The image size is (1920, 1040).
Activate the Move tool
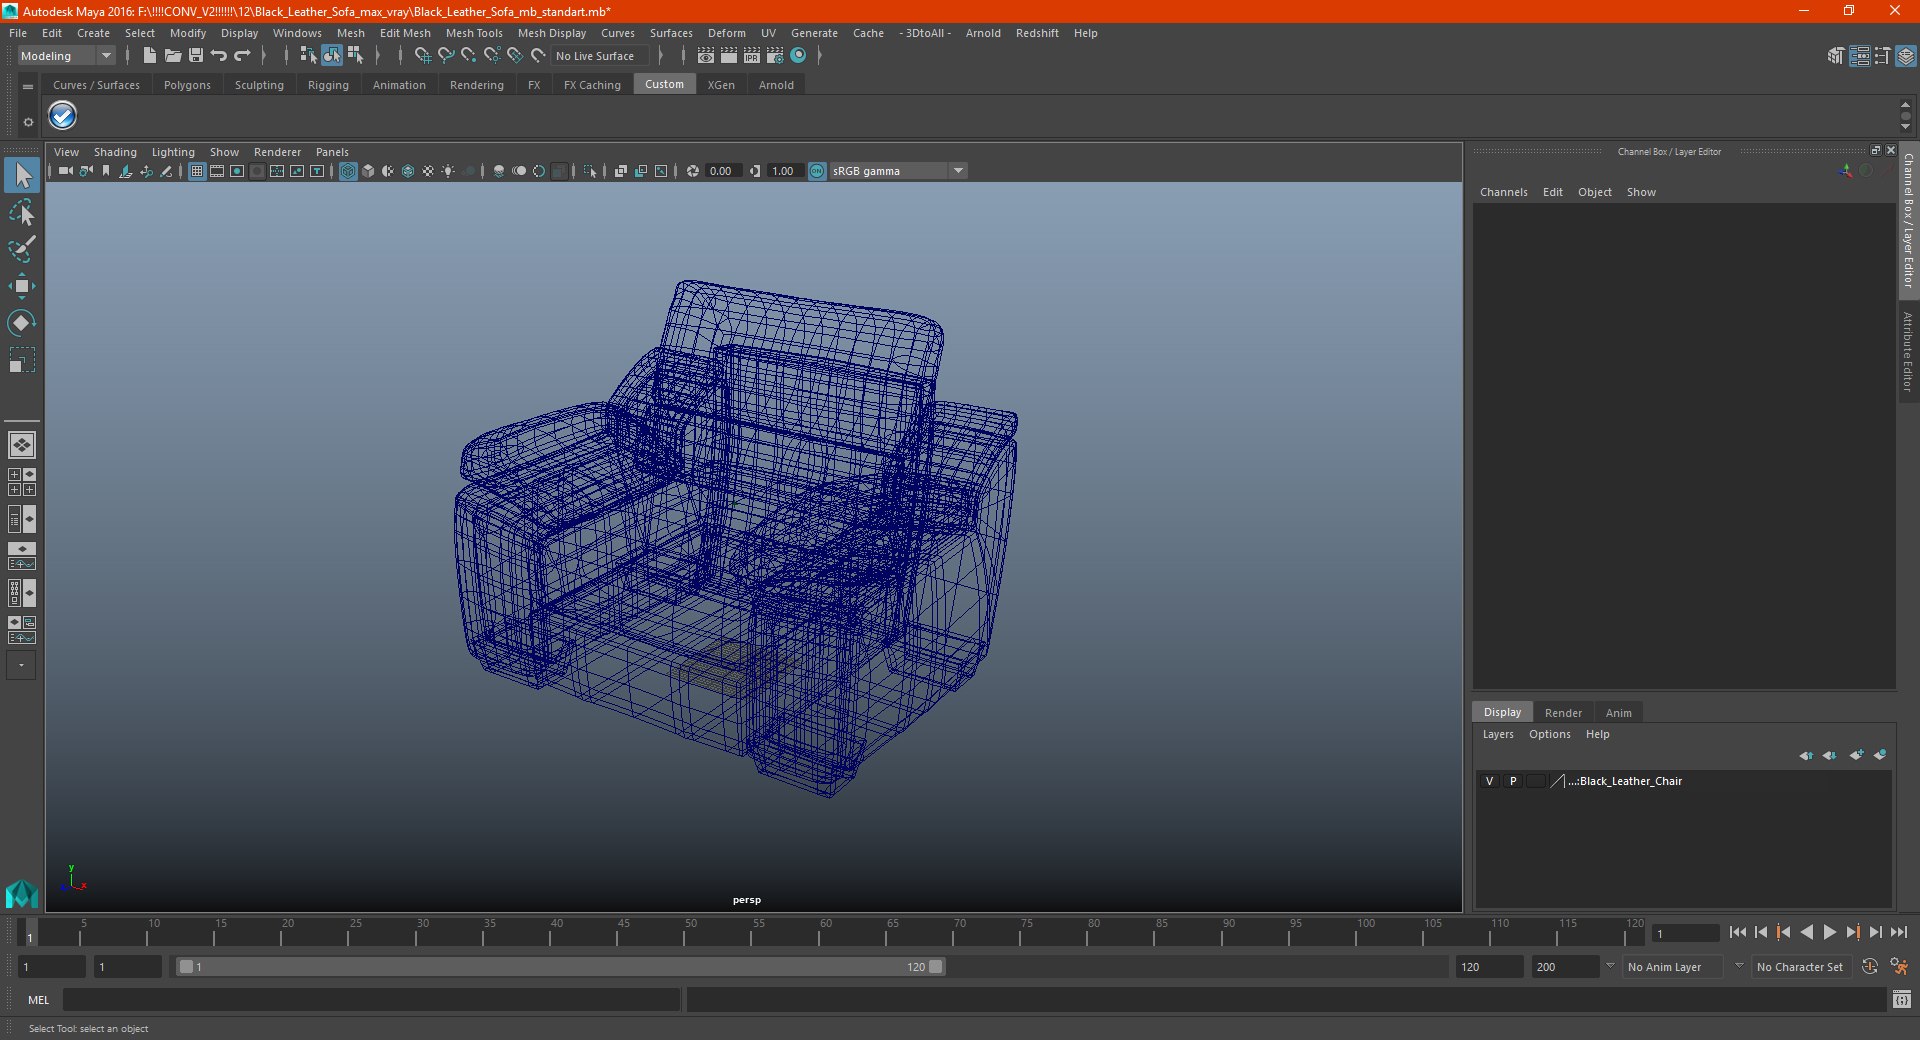point(22,286)
